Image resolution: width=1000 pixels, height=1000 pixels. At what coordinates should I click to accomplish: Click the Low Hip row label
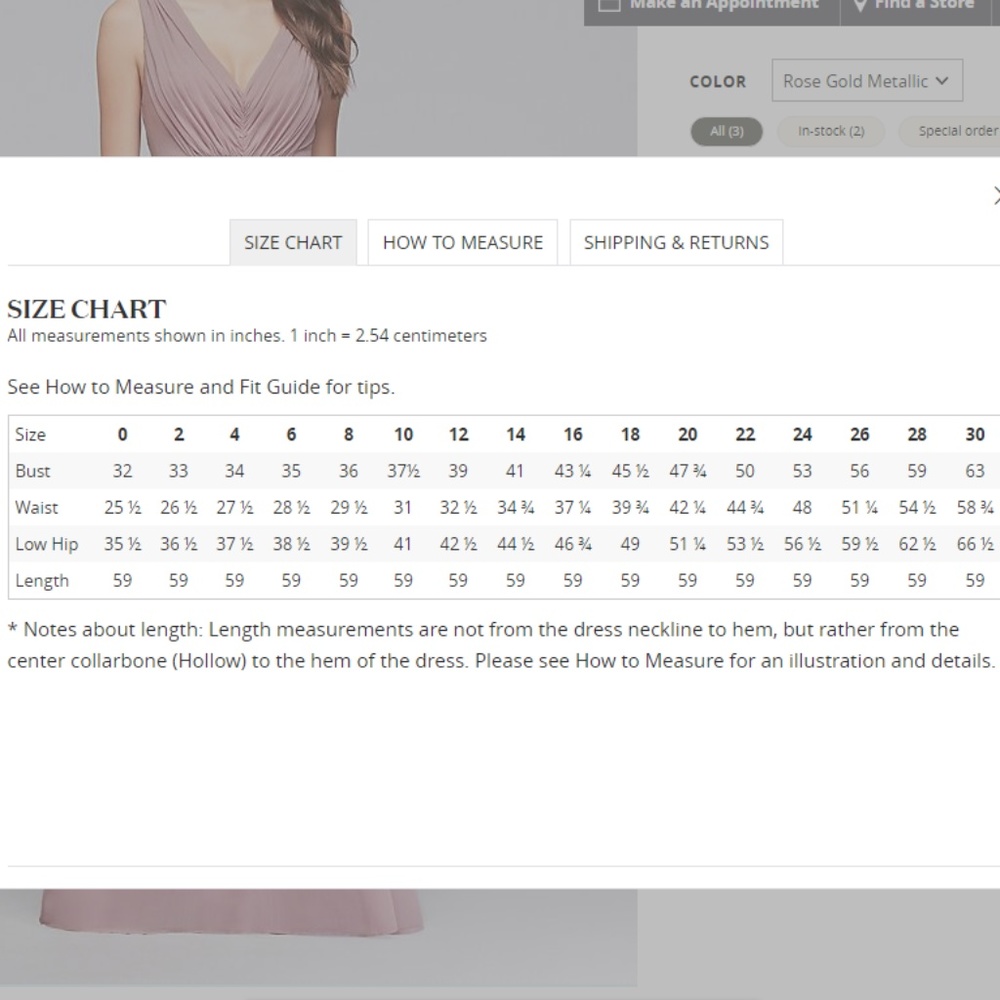point(47,544)
